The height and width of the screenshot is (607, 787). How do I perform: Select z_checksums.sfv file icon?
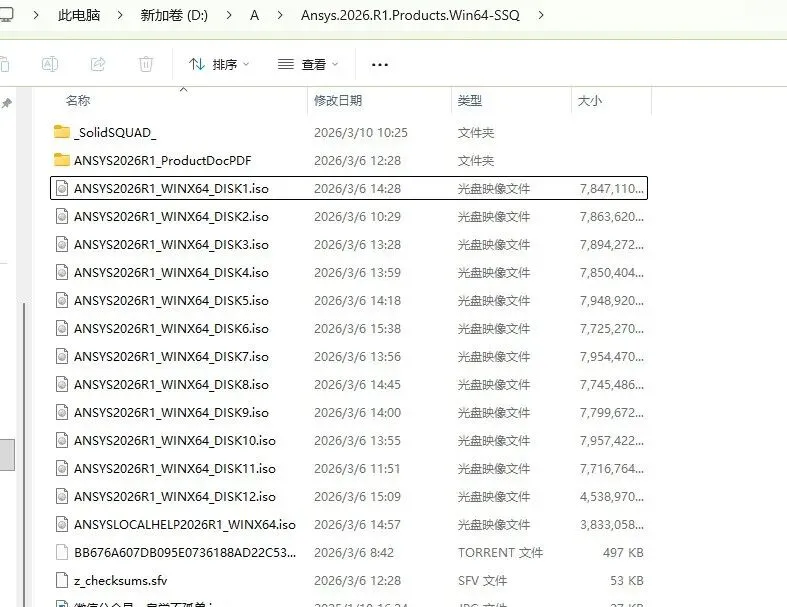(x=62, y=580)
